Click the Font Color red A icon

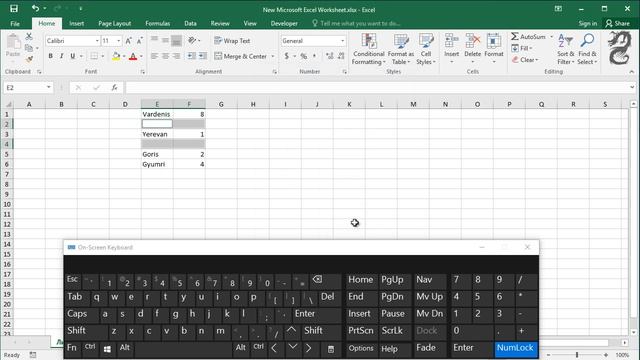click(133, 56)
